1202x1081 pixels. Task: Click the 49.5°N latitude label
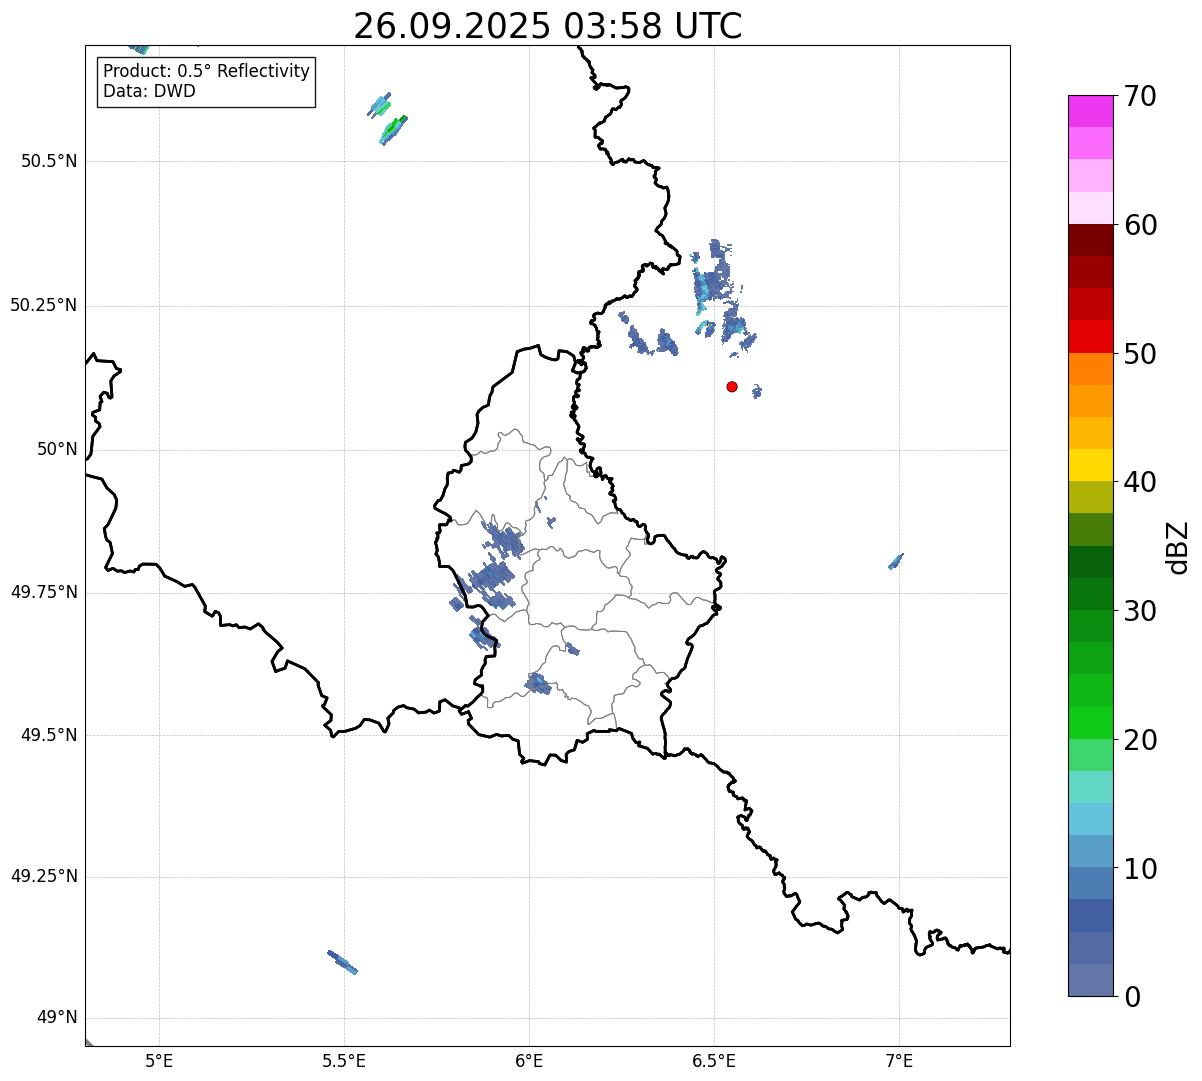pos(49,735)
